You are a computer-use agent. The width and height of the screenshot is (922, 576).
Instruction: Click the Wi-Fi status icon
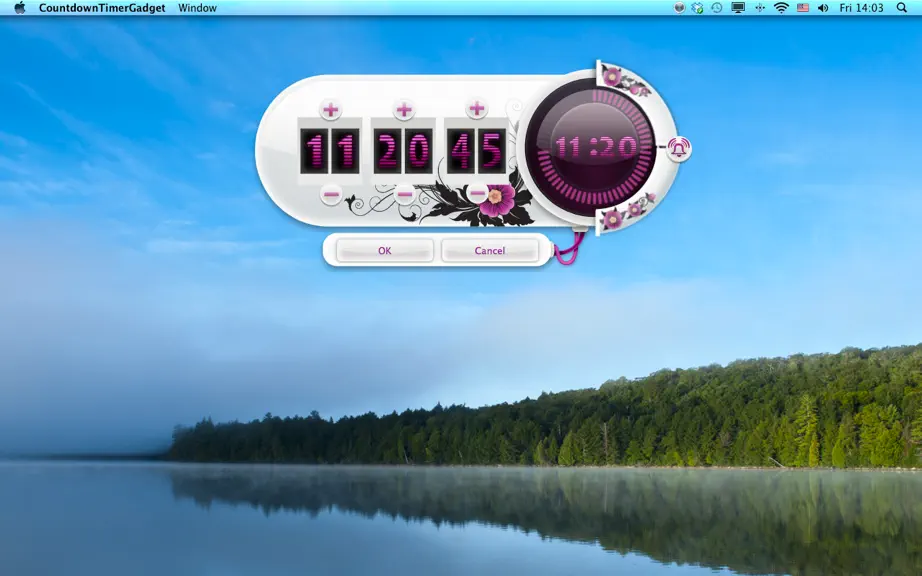(781, 8)
